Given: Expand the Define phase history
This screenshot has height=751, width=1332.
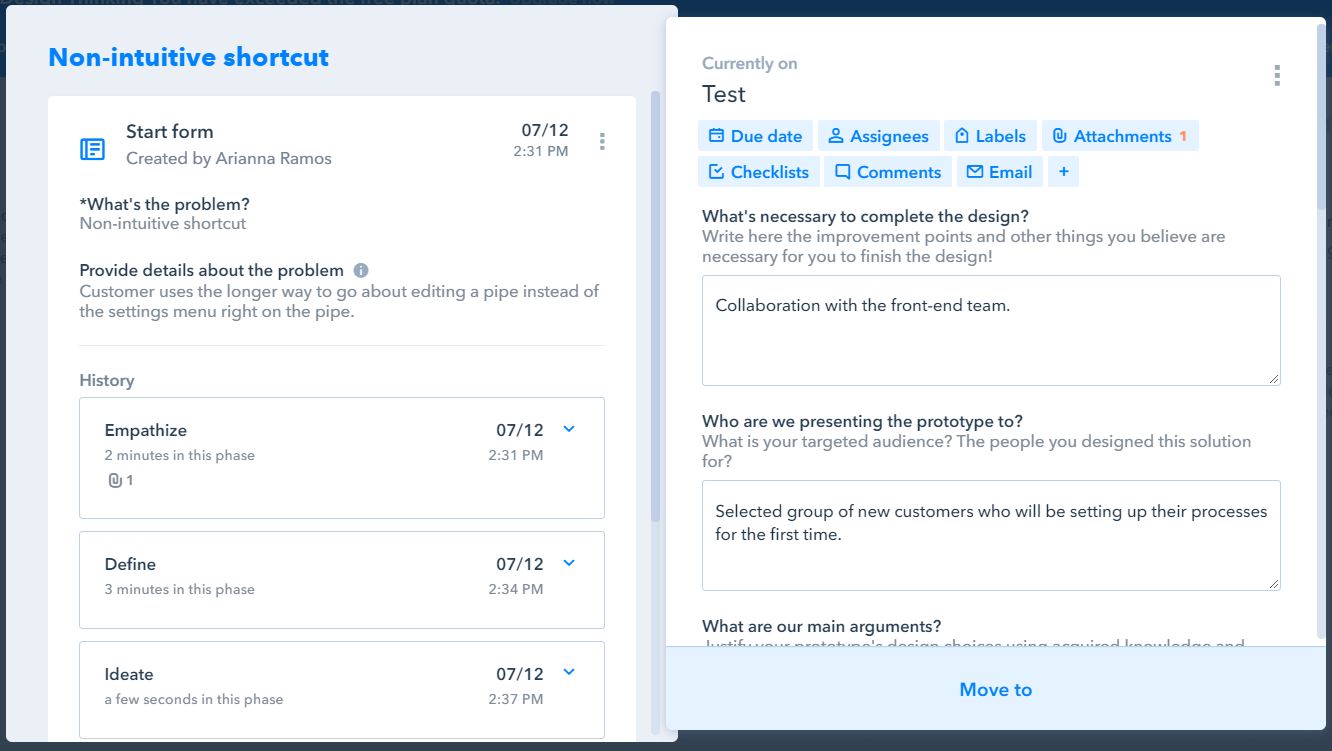Looking at the screenshot, I should click(569, 563).
